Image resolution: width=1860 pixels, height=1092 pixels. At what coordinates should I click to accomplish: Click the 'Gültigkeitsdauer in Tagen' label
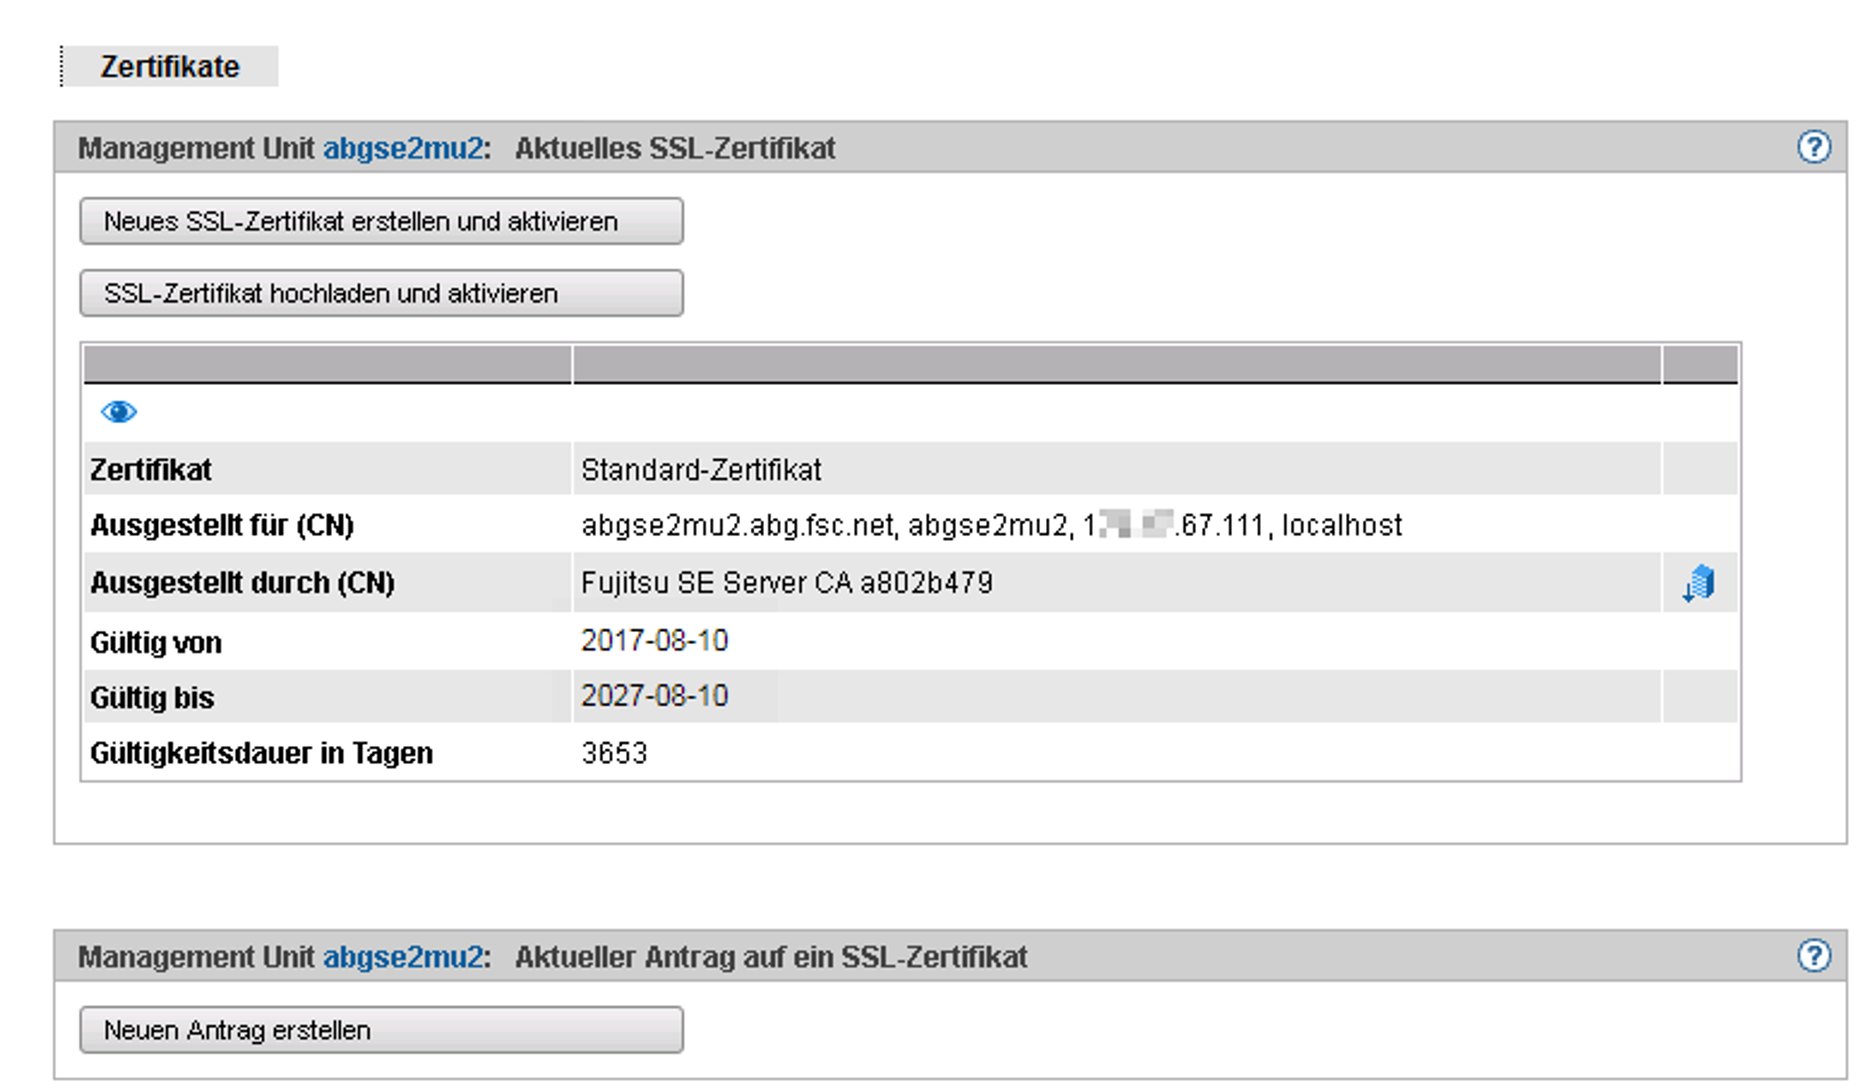pyautogui.click(x=261, y=753)
